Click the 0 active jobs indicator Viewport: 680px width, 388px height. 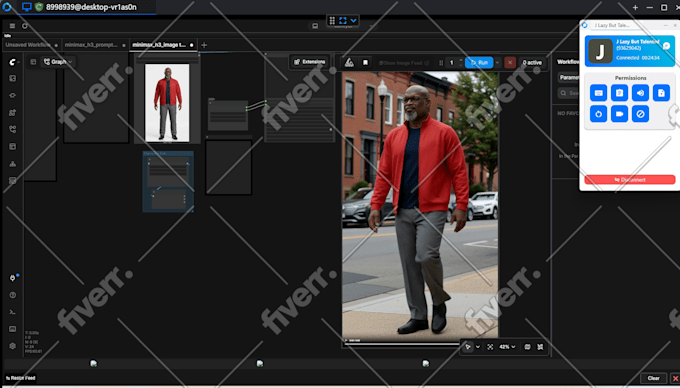[532, 63]
